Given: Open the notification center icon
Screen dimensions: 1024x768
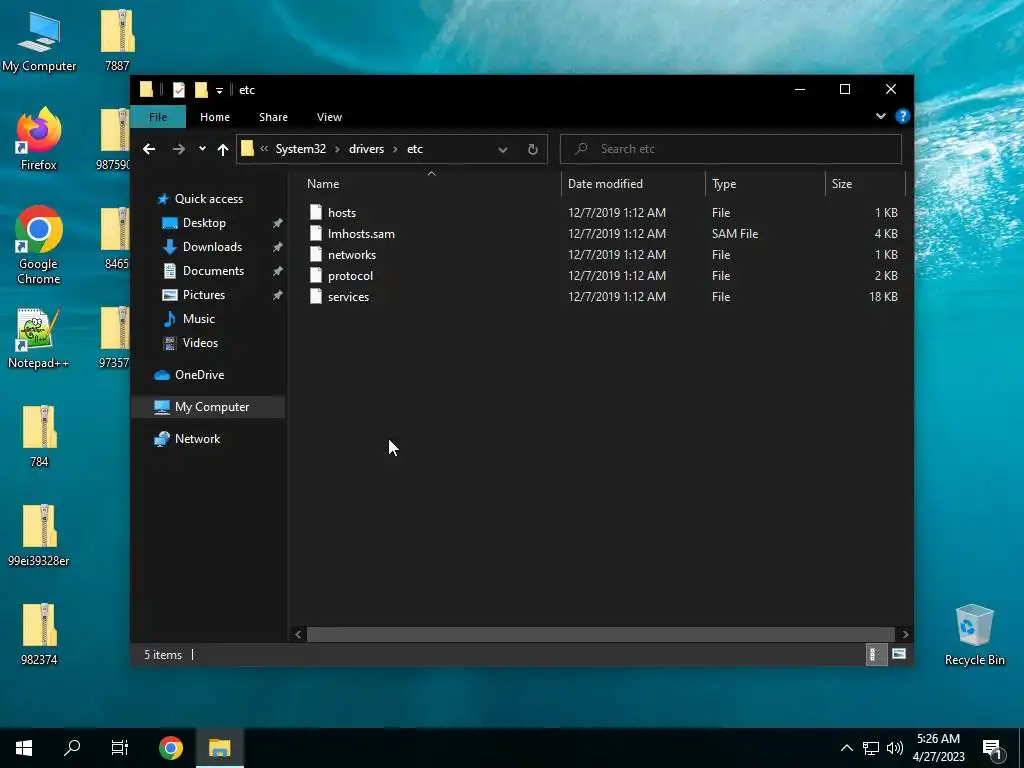Looking at the screenshot, I should click(x=993, y=748).
